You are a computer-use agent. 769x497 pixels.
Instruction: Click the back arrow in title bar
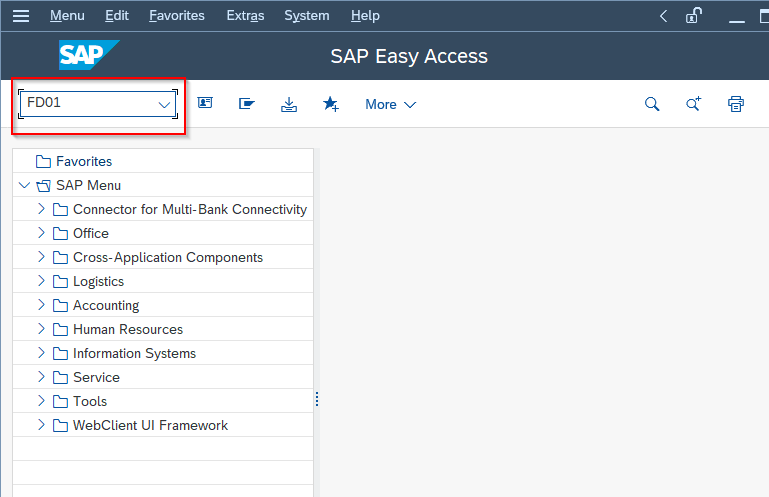point(664,16)
